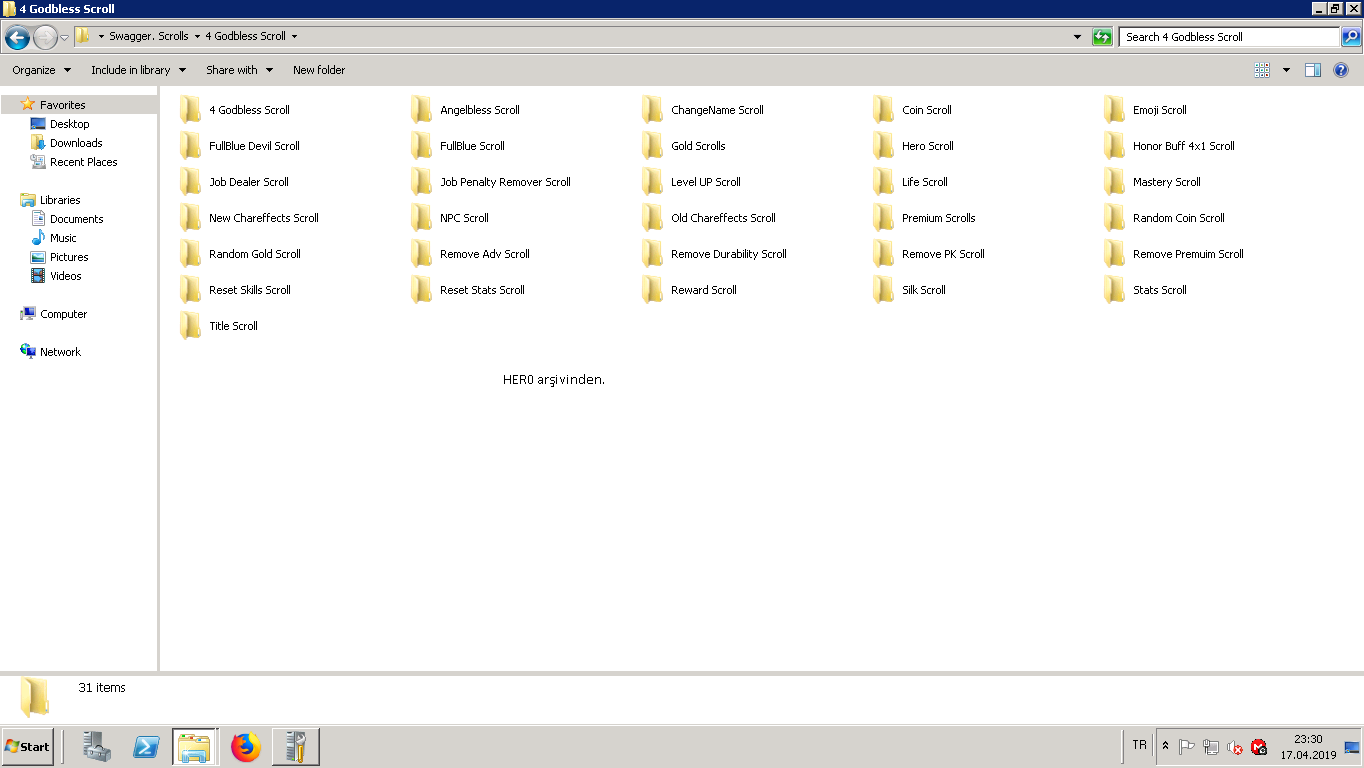Open Documents library in navigation pane
Image resolution: width=1364 pixels, height=768 pixels.
(x=76, y=219)
